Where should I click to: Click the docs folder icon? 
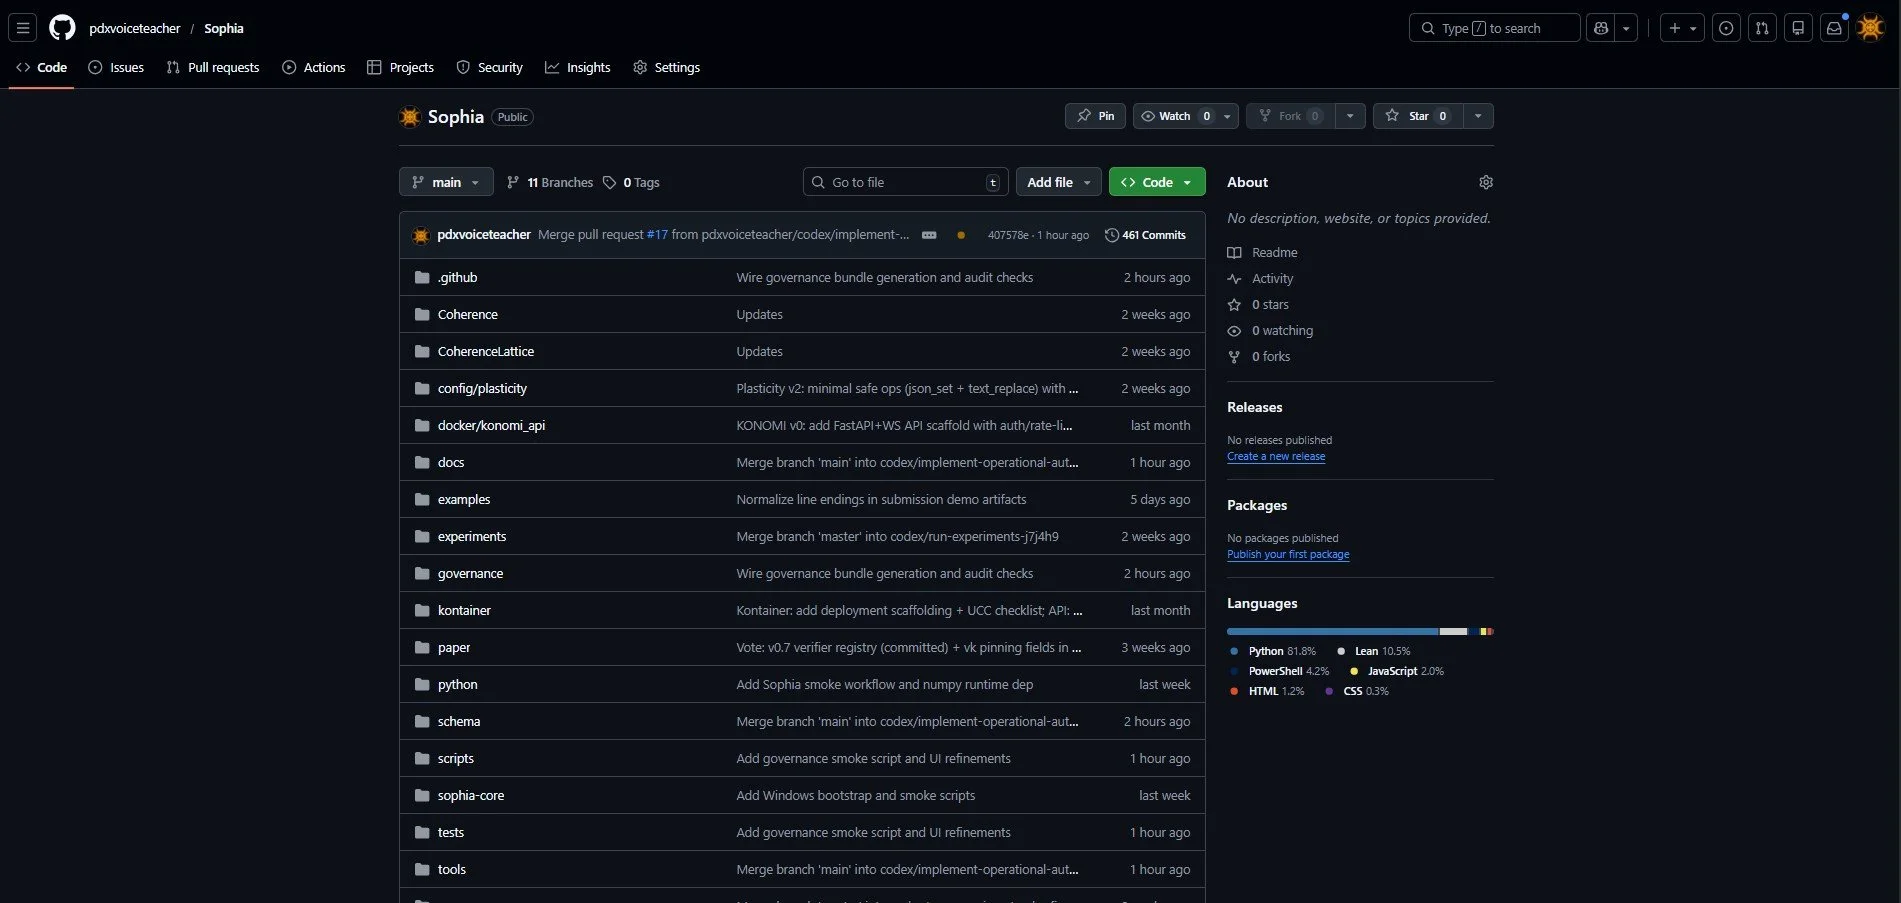click(422, 462)
